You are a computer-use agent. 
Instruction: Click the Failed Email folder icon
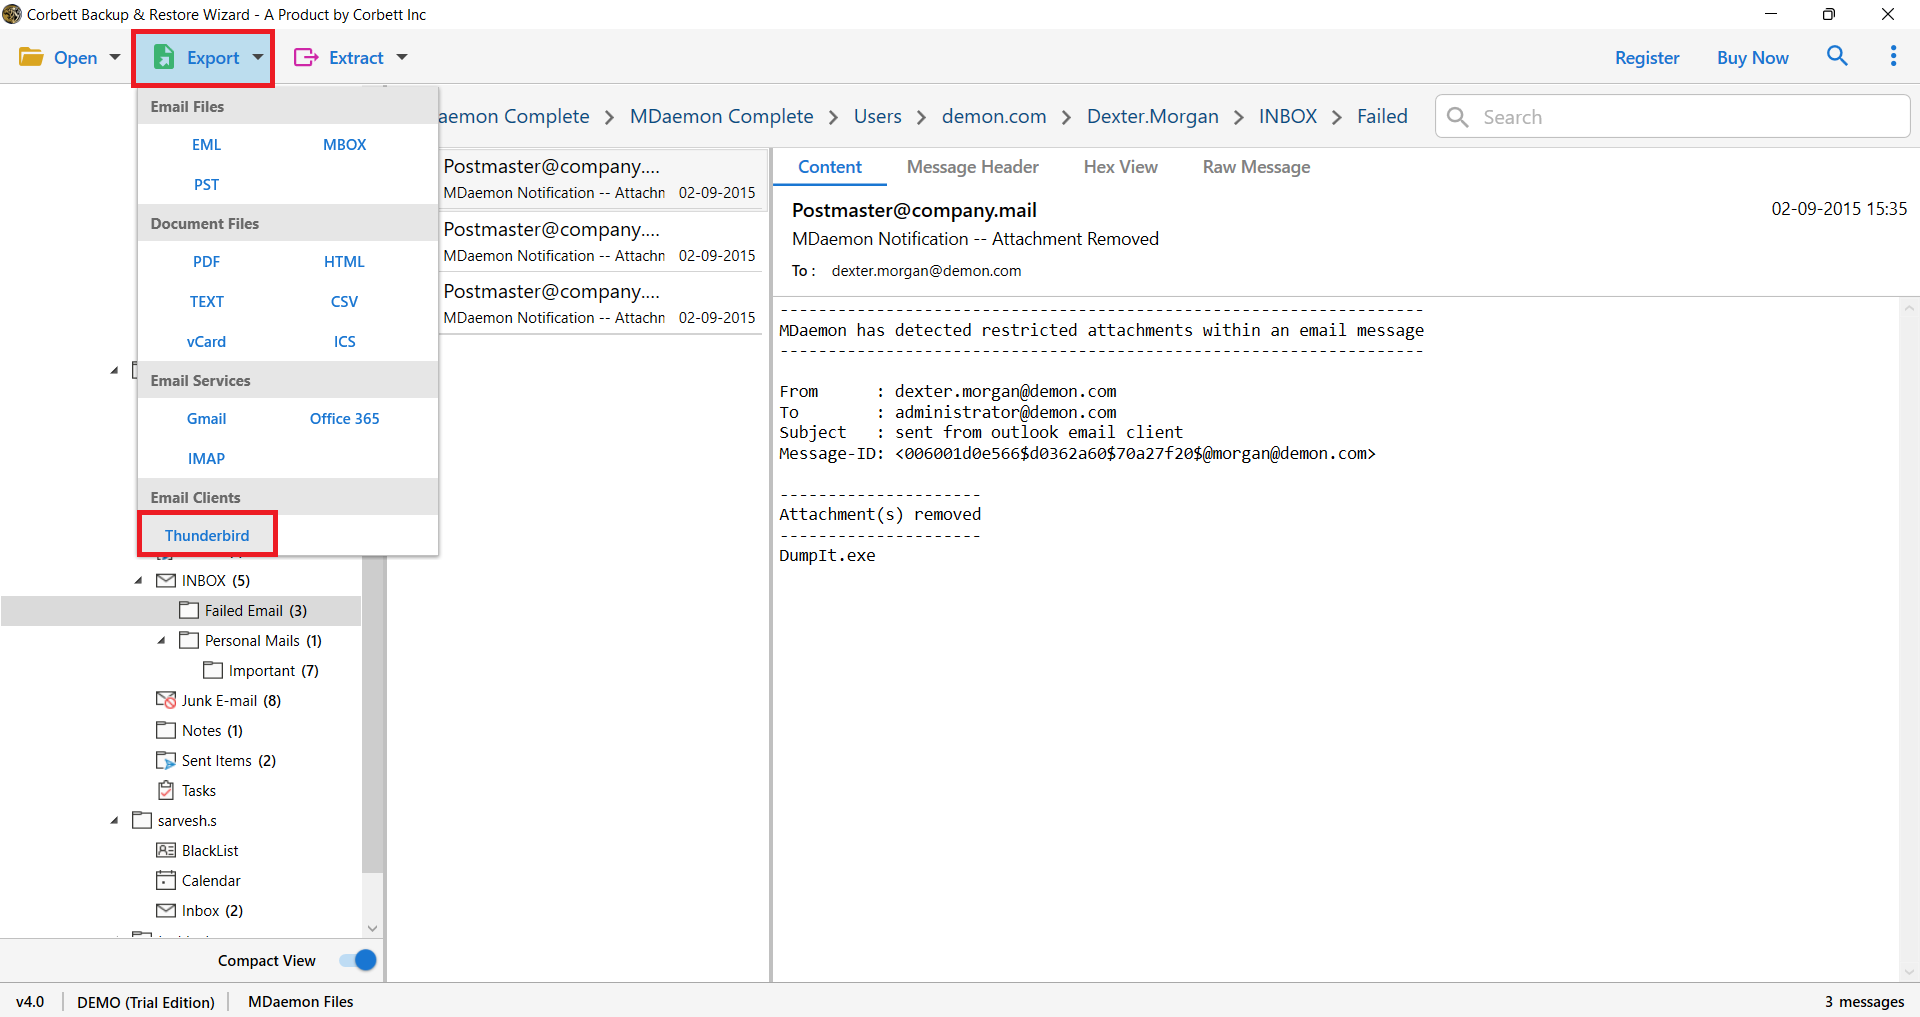coord(189,610)
